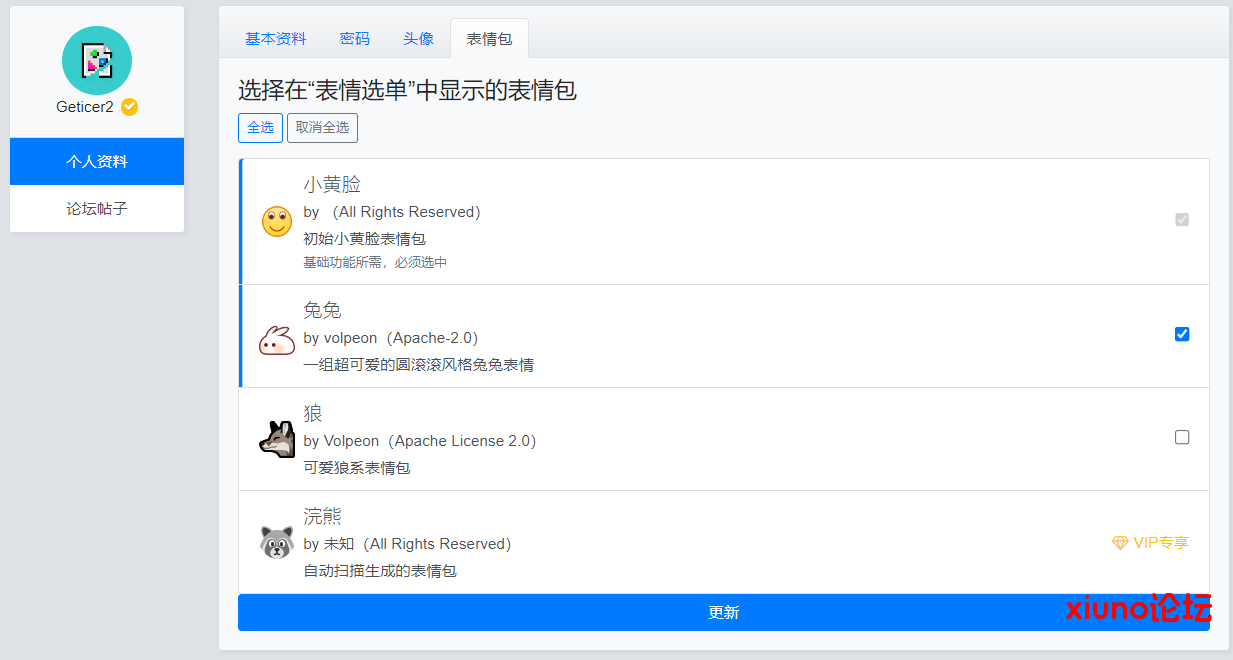Select the 表情包 tab
This screenshot has width=1233, height=660.
tap(489, 39)
